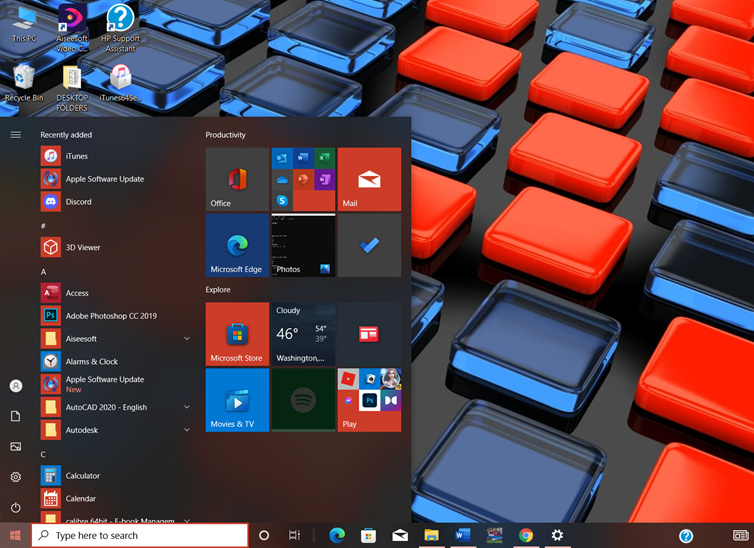This screenshot has width=754, height=548.
Task: Open Apple Software Update marked New
Action: [115, 384]
